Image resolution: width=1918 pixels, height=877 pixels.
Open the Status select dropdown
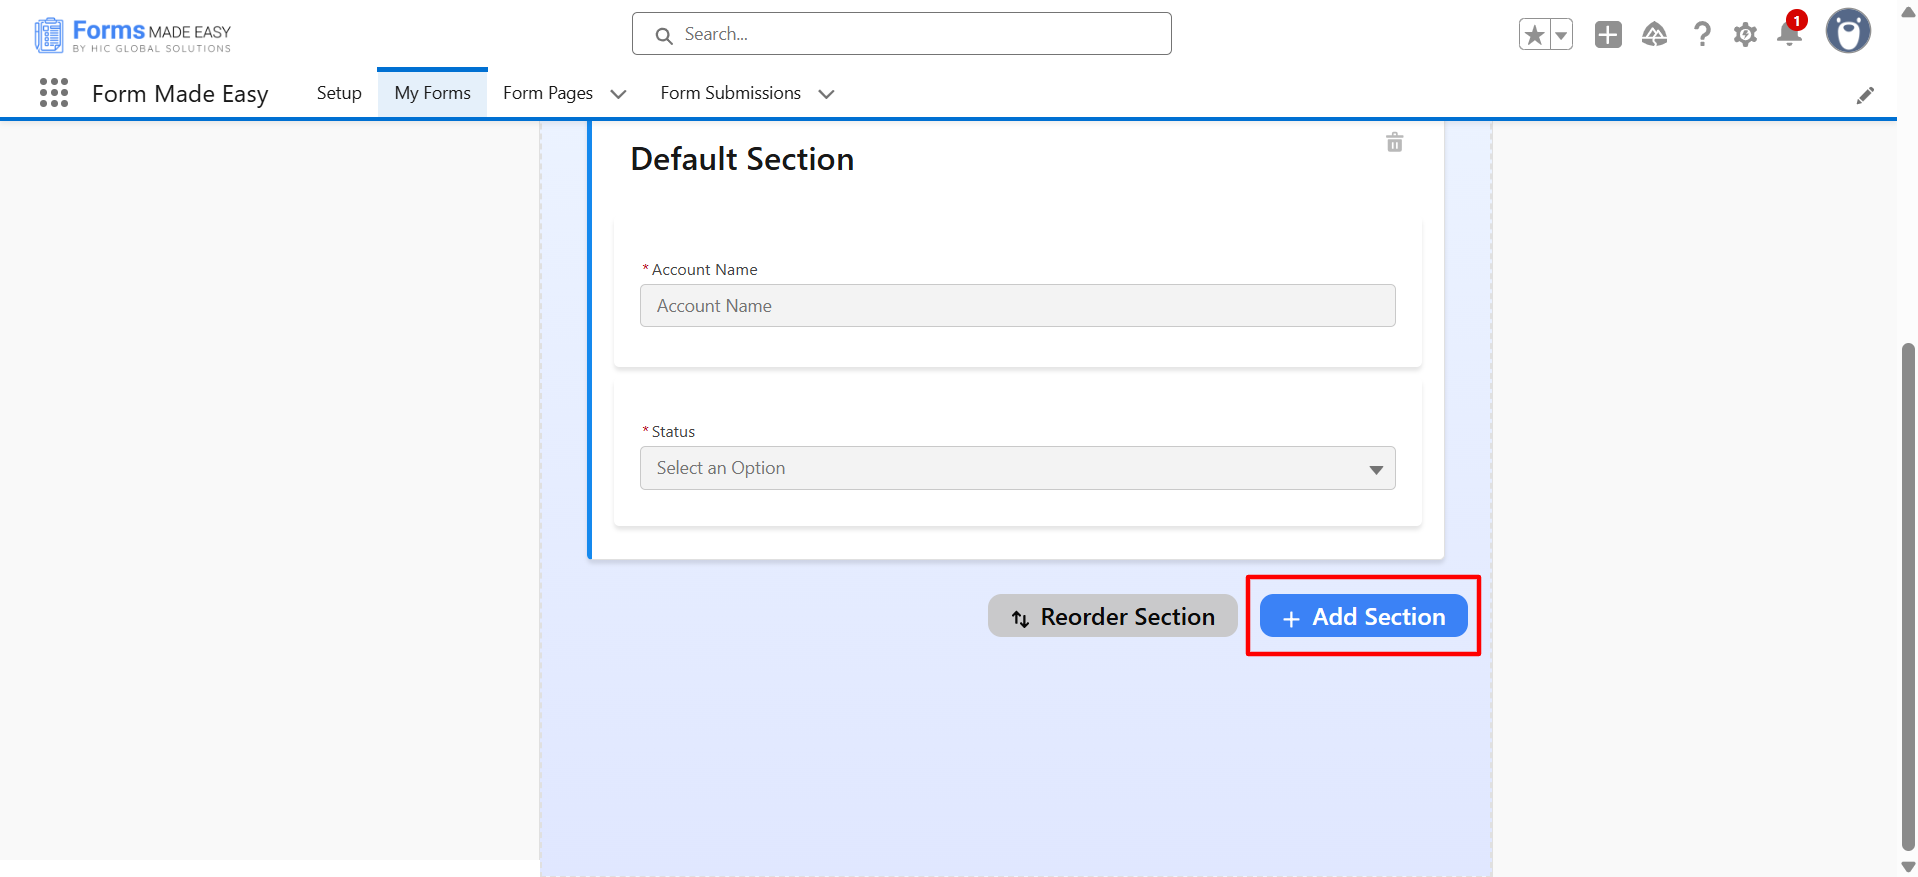1017,468
